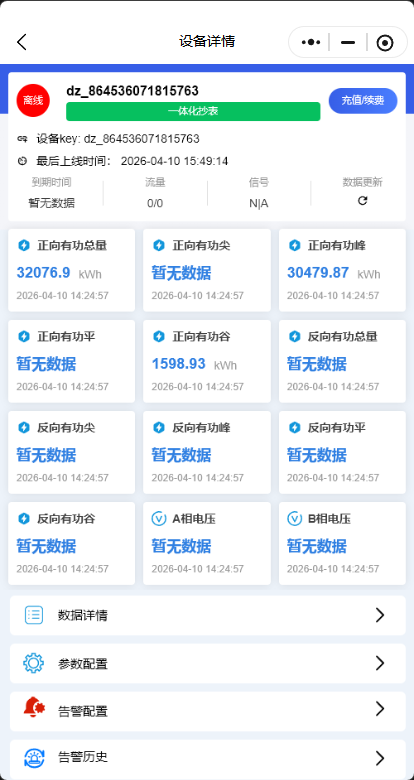414x780 pixels.
Task: Open the 告警历史 menu row
Action: pos(207,759)
